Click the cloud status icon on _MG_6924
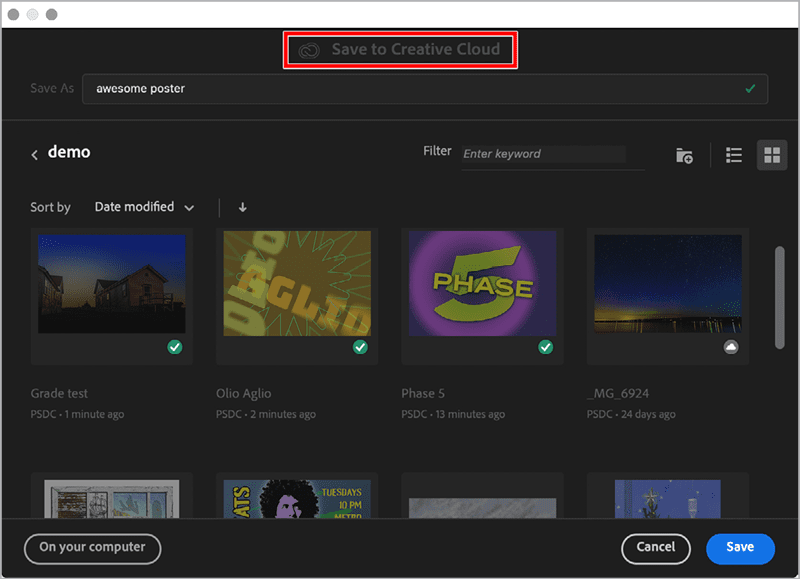This screenshot has width=800, height=579. pyautogui.click(x=731, y=347)
